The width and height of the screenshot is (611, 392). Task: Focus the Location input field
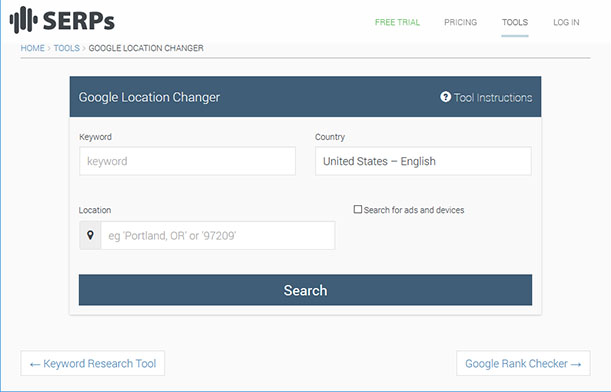pos(218,235)
